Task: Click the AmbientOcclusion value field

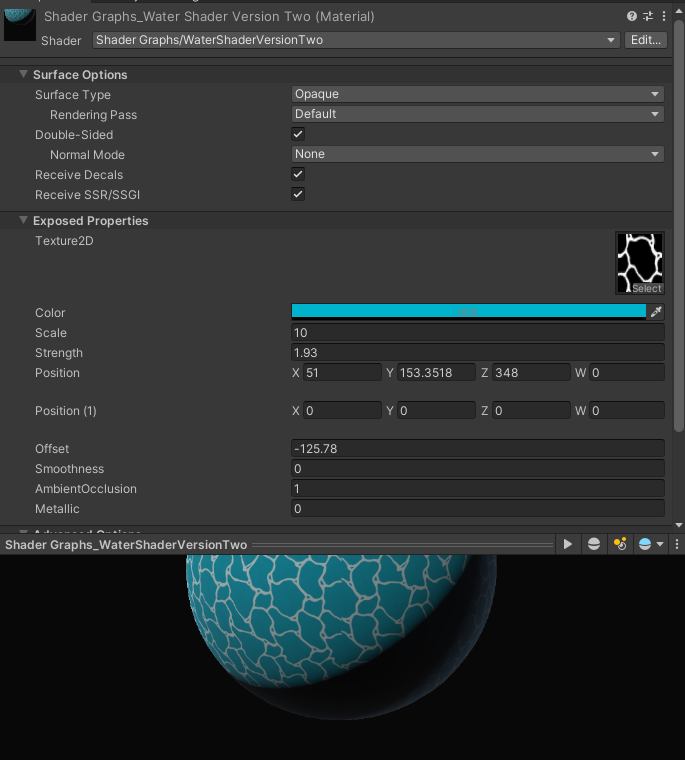Action: click(478, 488)
